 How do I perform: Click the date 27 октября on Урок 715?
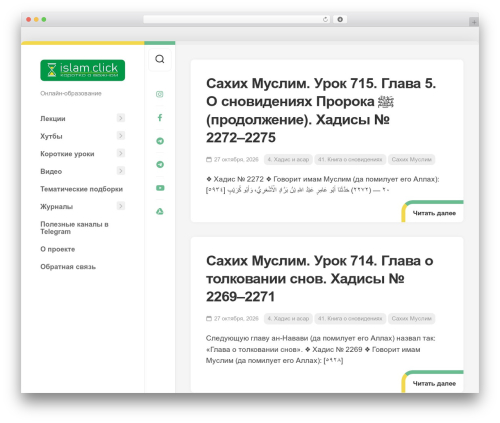coord(236,159)
